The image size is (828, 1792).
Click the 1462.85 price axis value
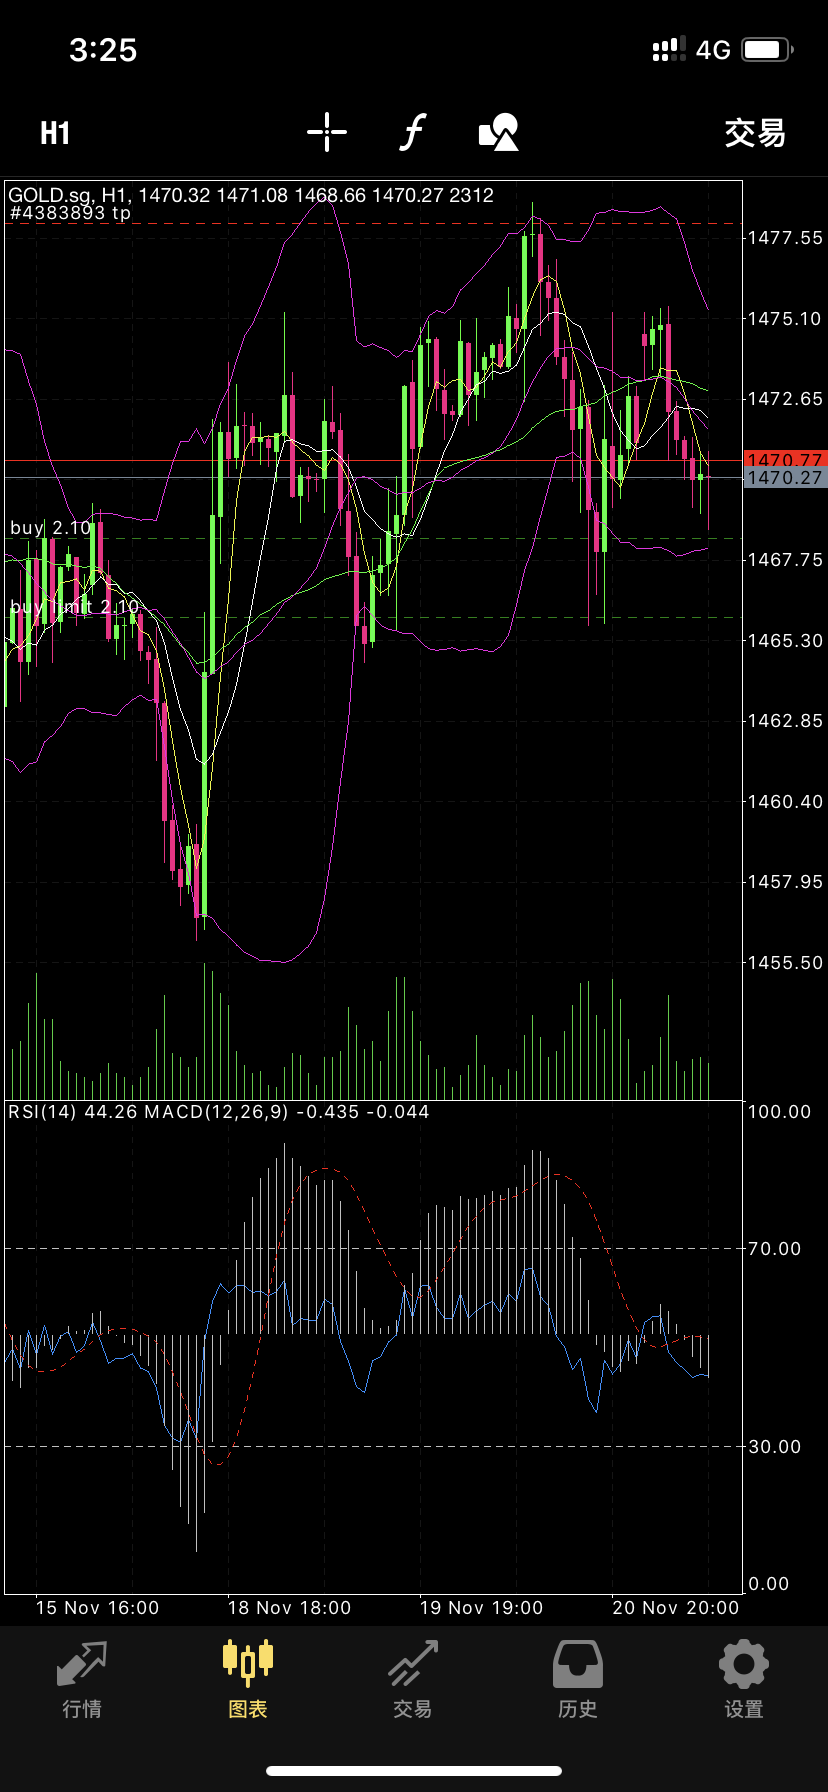point(786,721)
